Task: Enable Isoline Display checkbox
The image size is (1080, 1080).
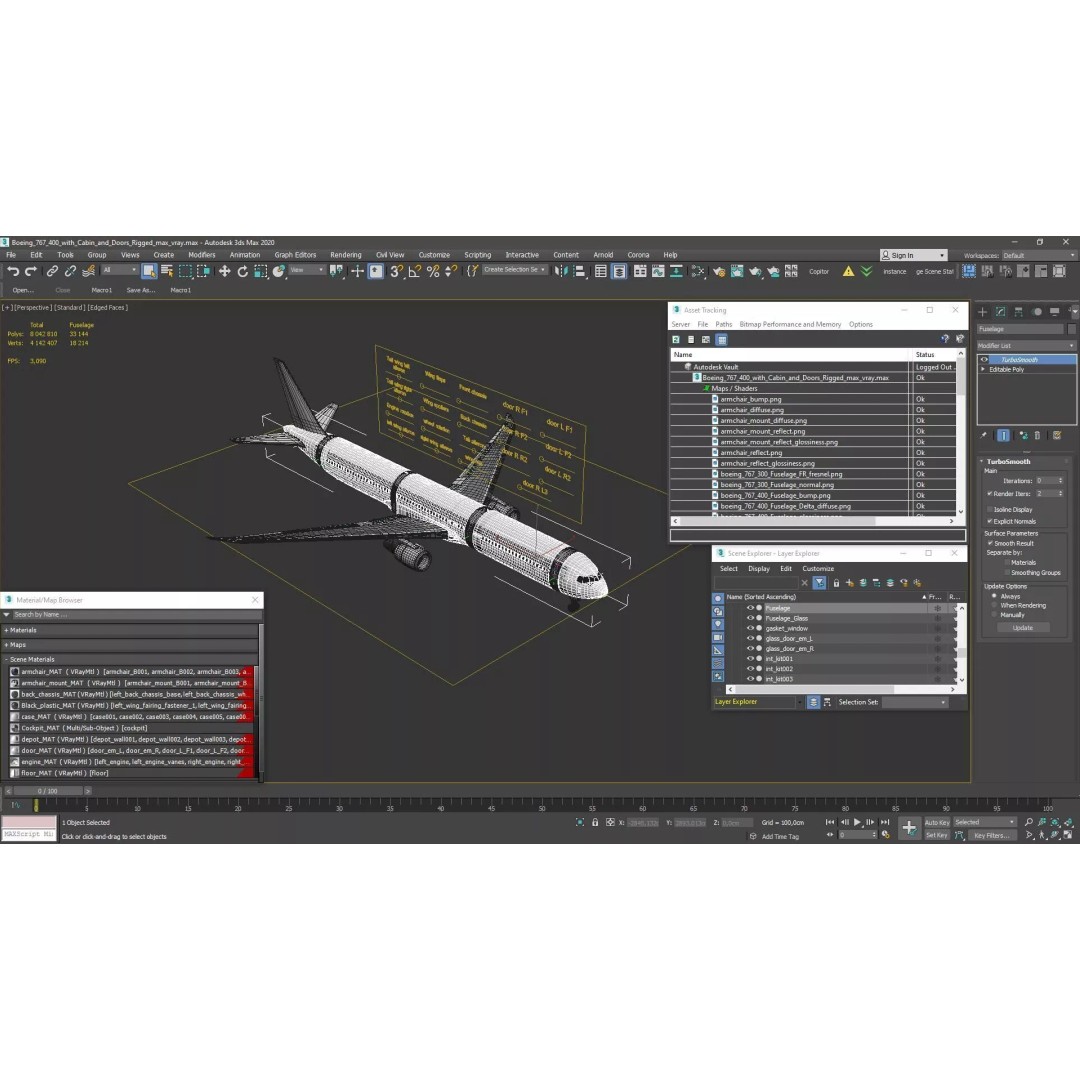Action: [990, 510]
